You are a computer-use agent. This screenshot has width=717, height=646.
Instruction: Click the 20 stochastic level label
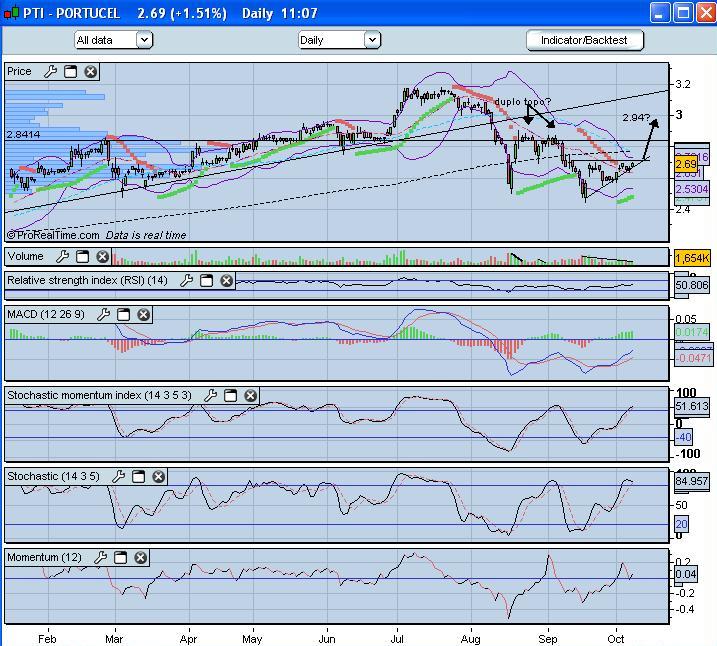pyautogui.click(x=681, y=524)
